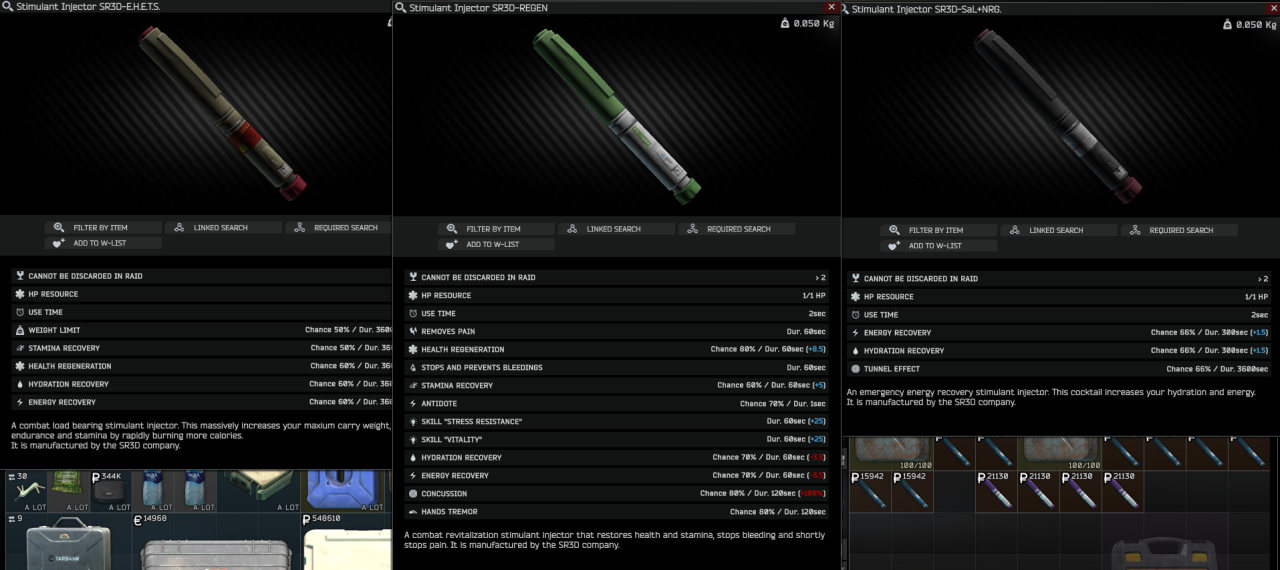1280x570 pixels.
Task: Select the case priced 14968 euros
Action: (x=215, y=542)
